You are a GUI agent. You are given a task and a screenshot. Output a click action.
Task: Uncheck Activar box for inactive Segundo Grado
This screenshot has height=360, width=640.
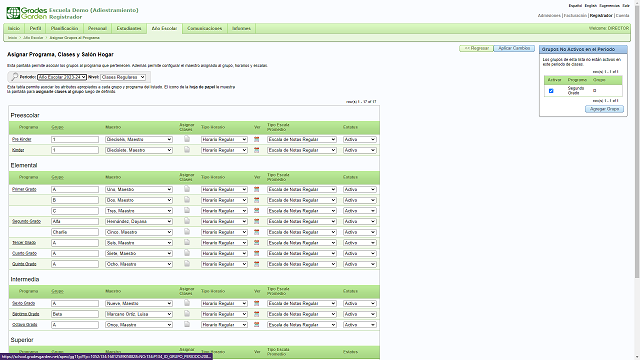point(551,91)
